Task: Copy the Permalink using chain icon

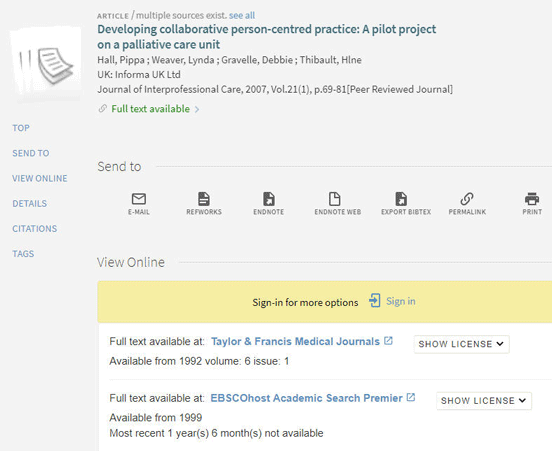Action: [467, 199]
